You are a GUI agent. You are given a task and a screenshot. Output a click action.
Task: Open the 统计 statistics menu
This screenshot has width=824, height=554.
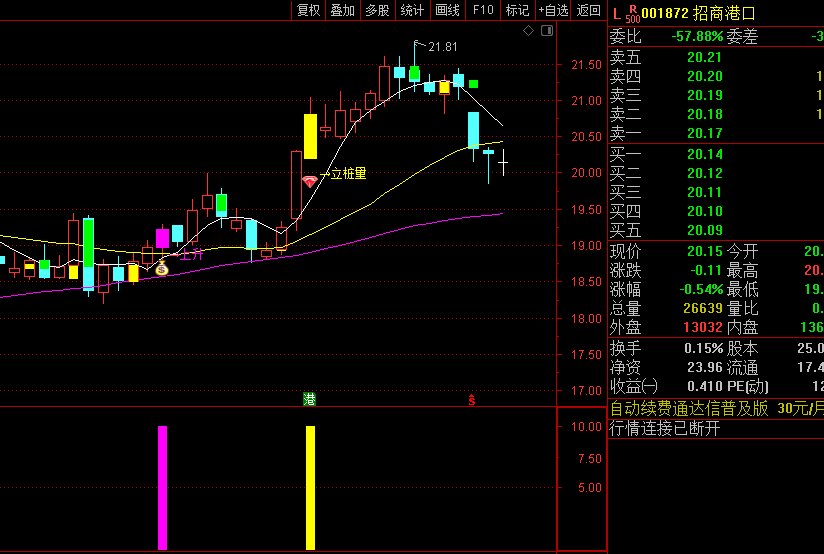(413, 10)
